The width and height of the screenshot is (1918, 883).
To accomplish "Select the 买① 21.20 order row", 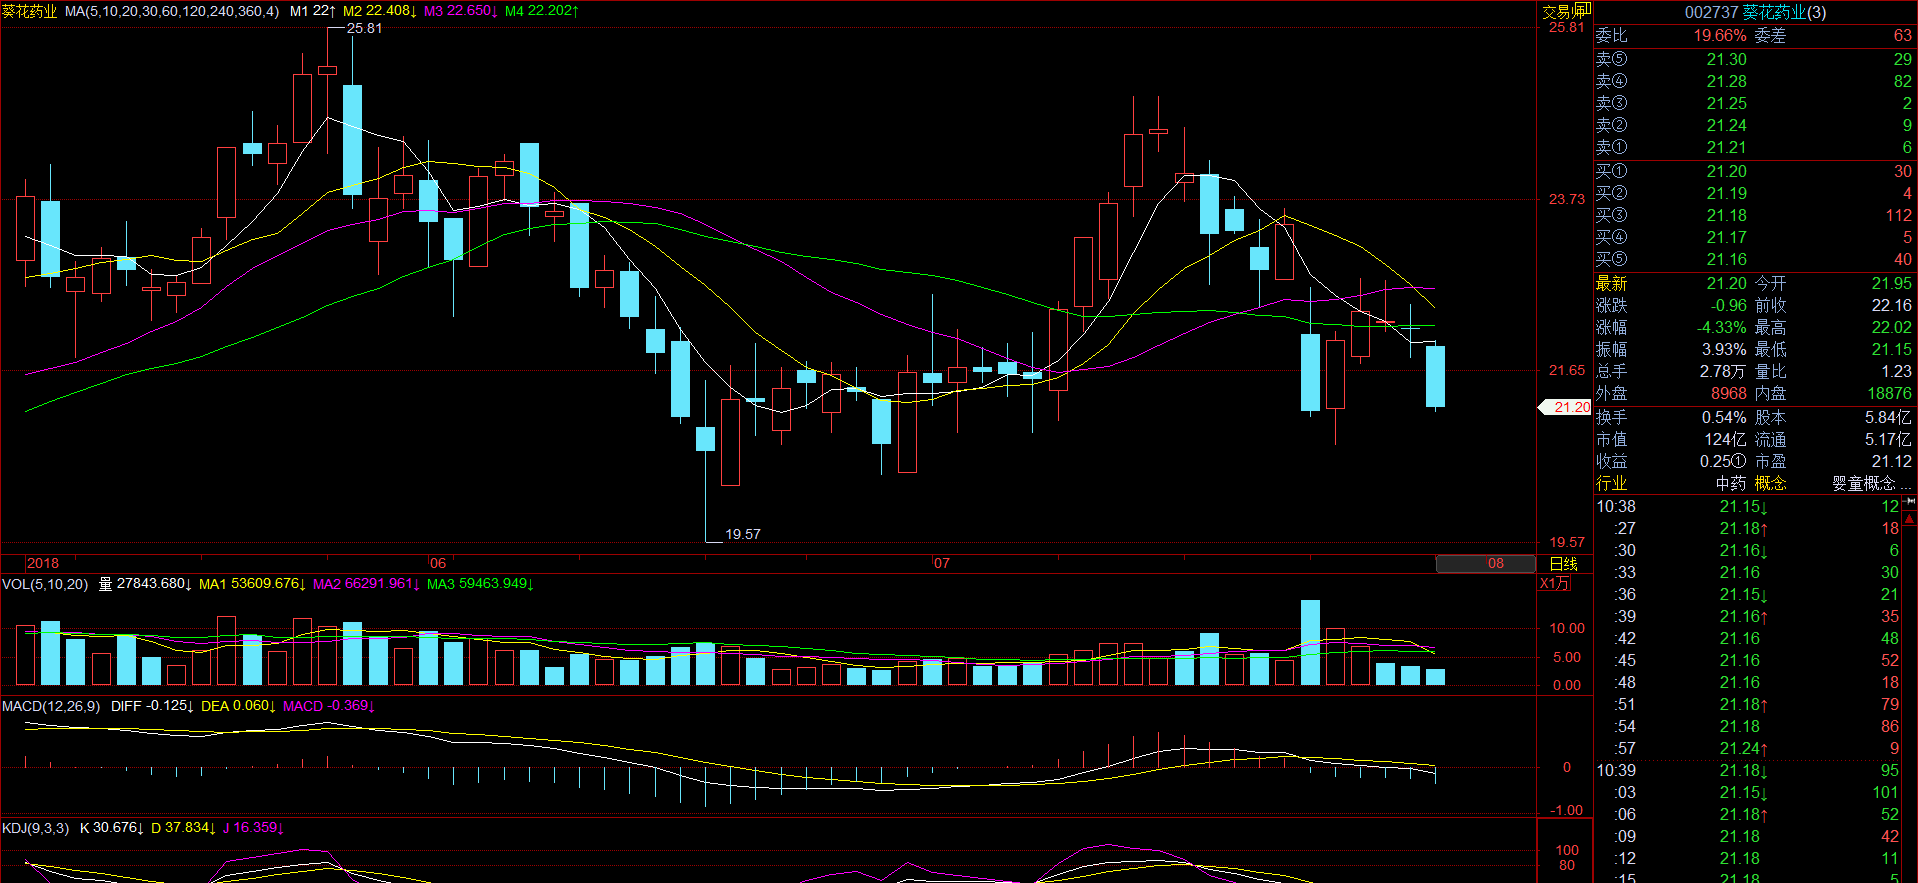I will (1754, 171).
